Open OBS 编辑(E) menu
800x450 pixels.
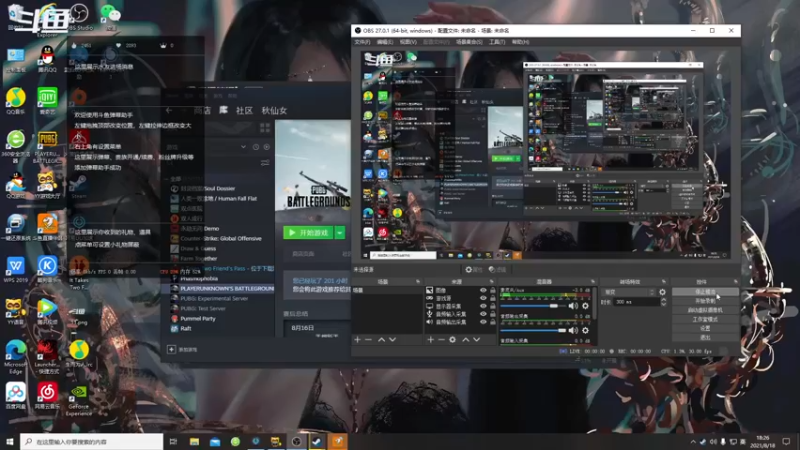[x=385, y=42]
